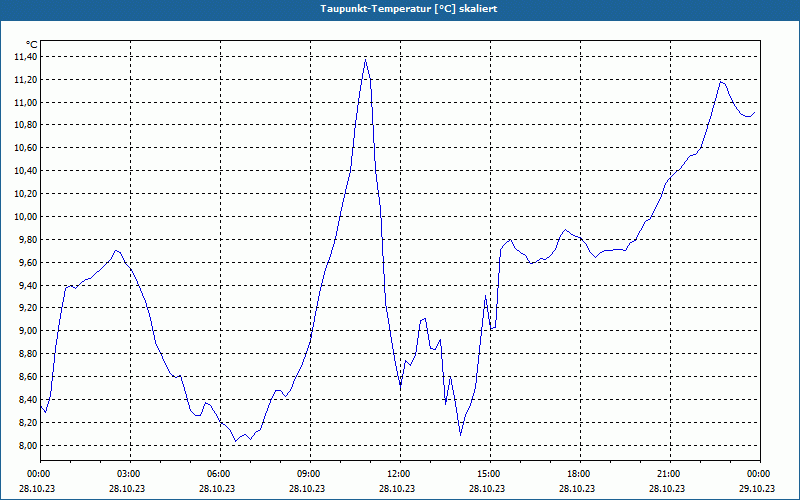Pick the 8,40 y-axis label

tap(28, 400)
